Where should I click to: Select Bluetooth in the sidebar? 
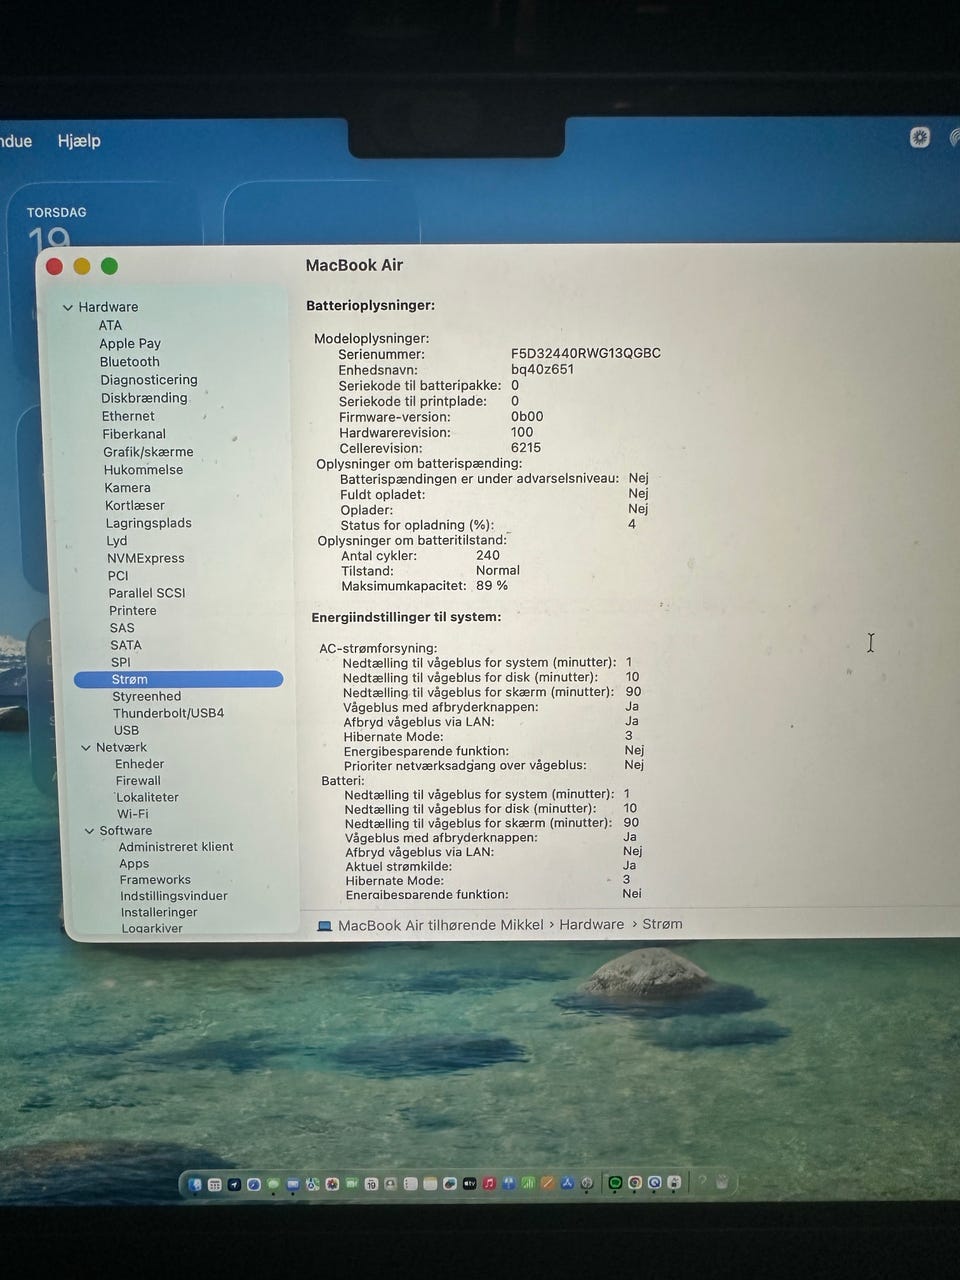pyautogui.click(x=130, y=361)
